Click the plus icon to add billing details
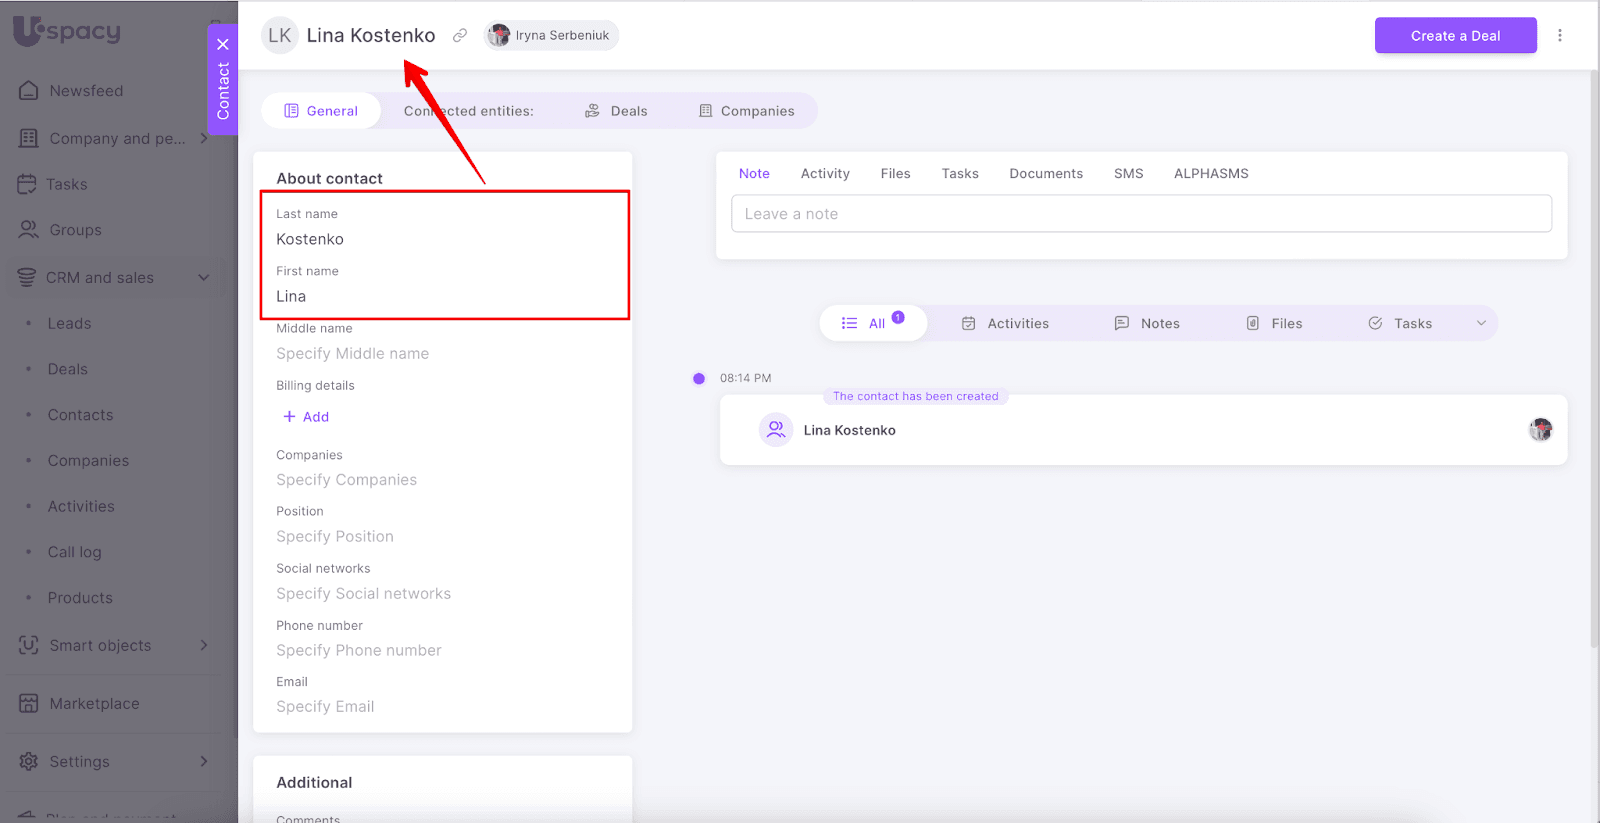Image resolution: width=1600 pixels, height=823 pixels. pyautogui.click(x=289, y=417)
